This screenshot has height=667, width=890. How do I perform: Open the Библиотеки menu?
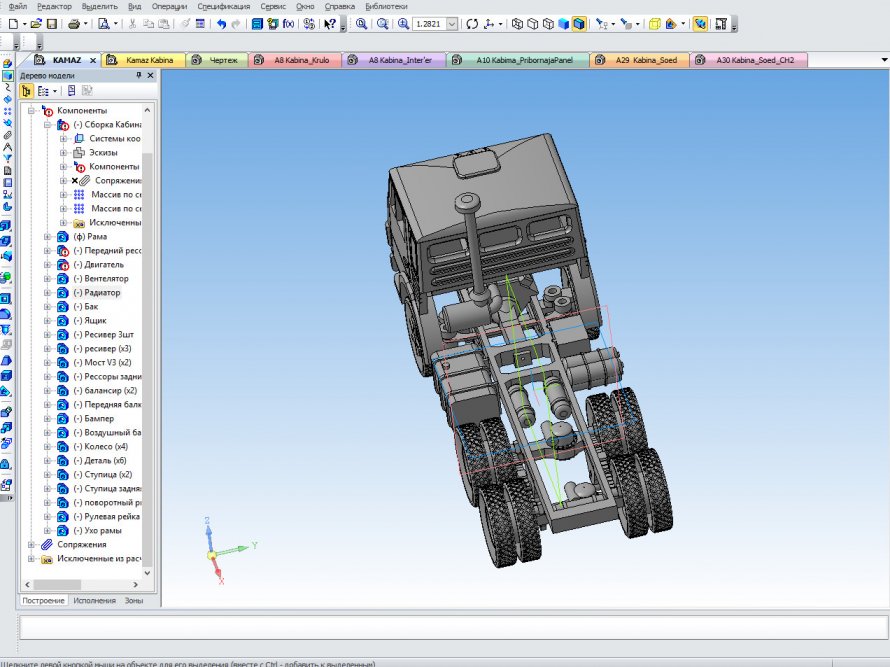386,6
